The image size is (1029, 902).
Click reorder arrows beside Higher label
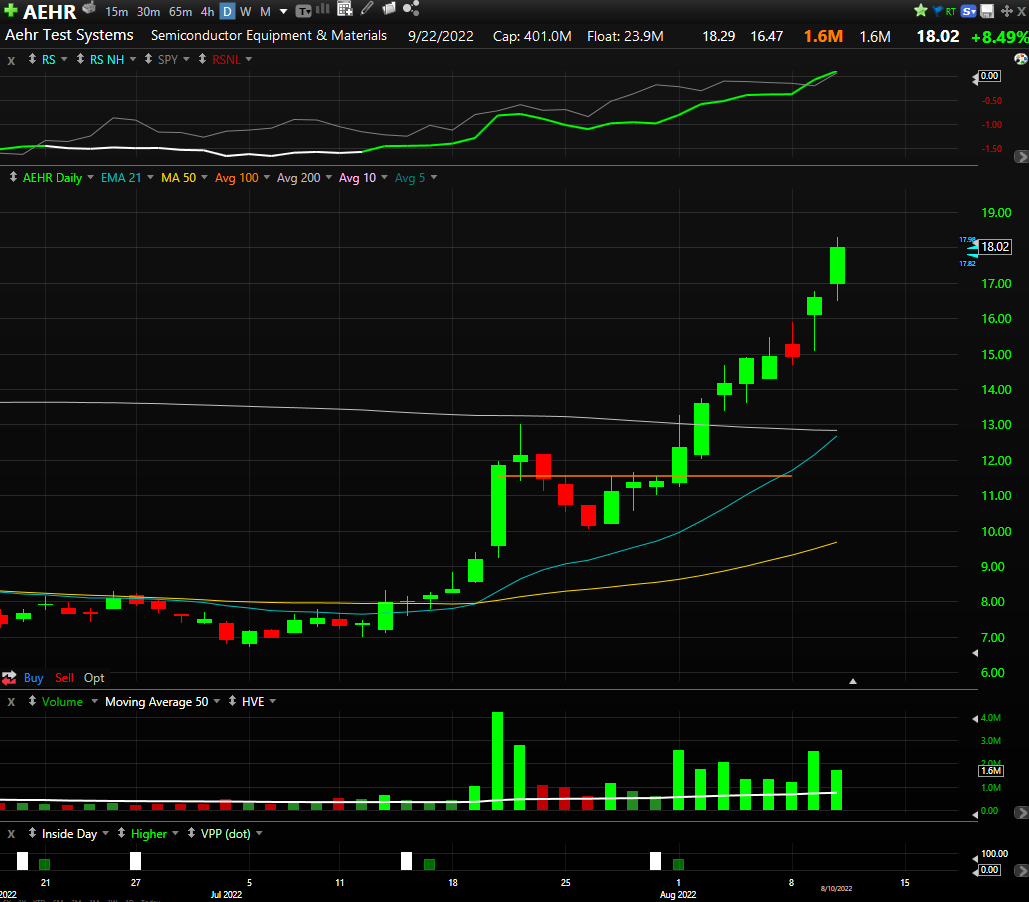(x=121, y=833)
